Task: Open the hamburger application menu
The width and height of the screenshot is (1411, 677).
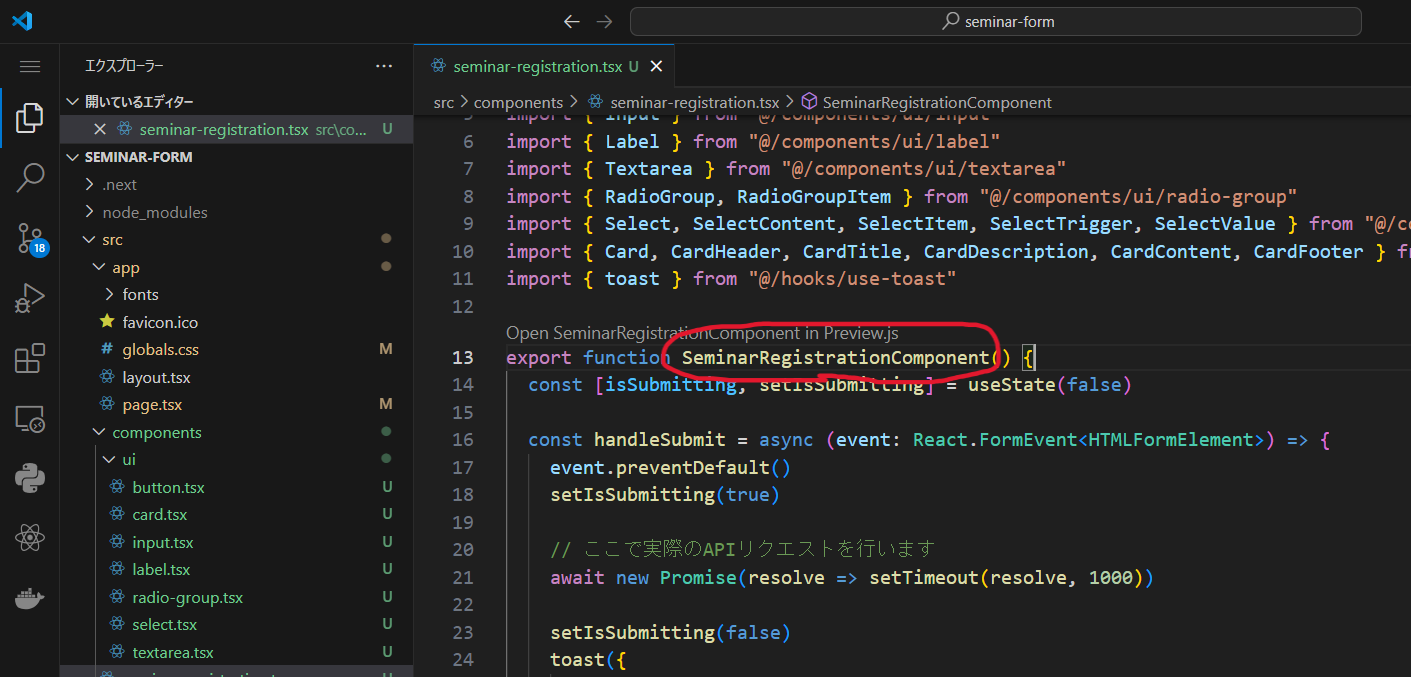Action: tap(30, 66)
